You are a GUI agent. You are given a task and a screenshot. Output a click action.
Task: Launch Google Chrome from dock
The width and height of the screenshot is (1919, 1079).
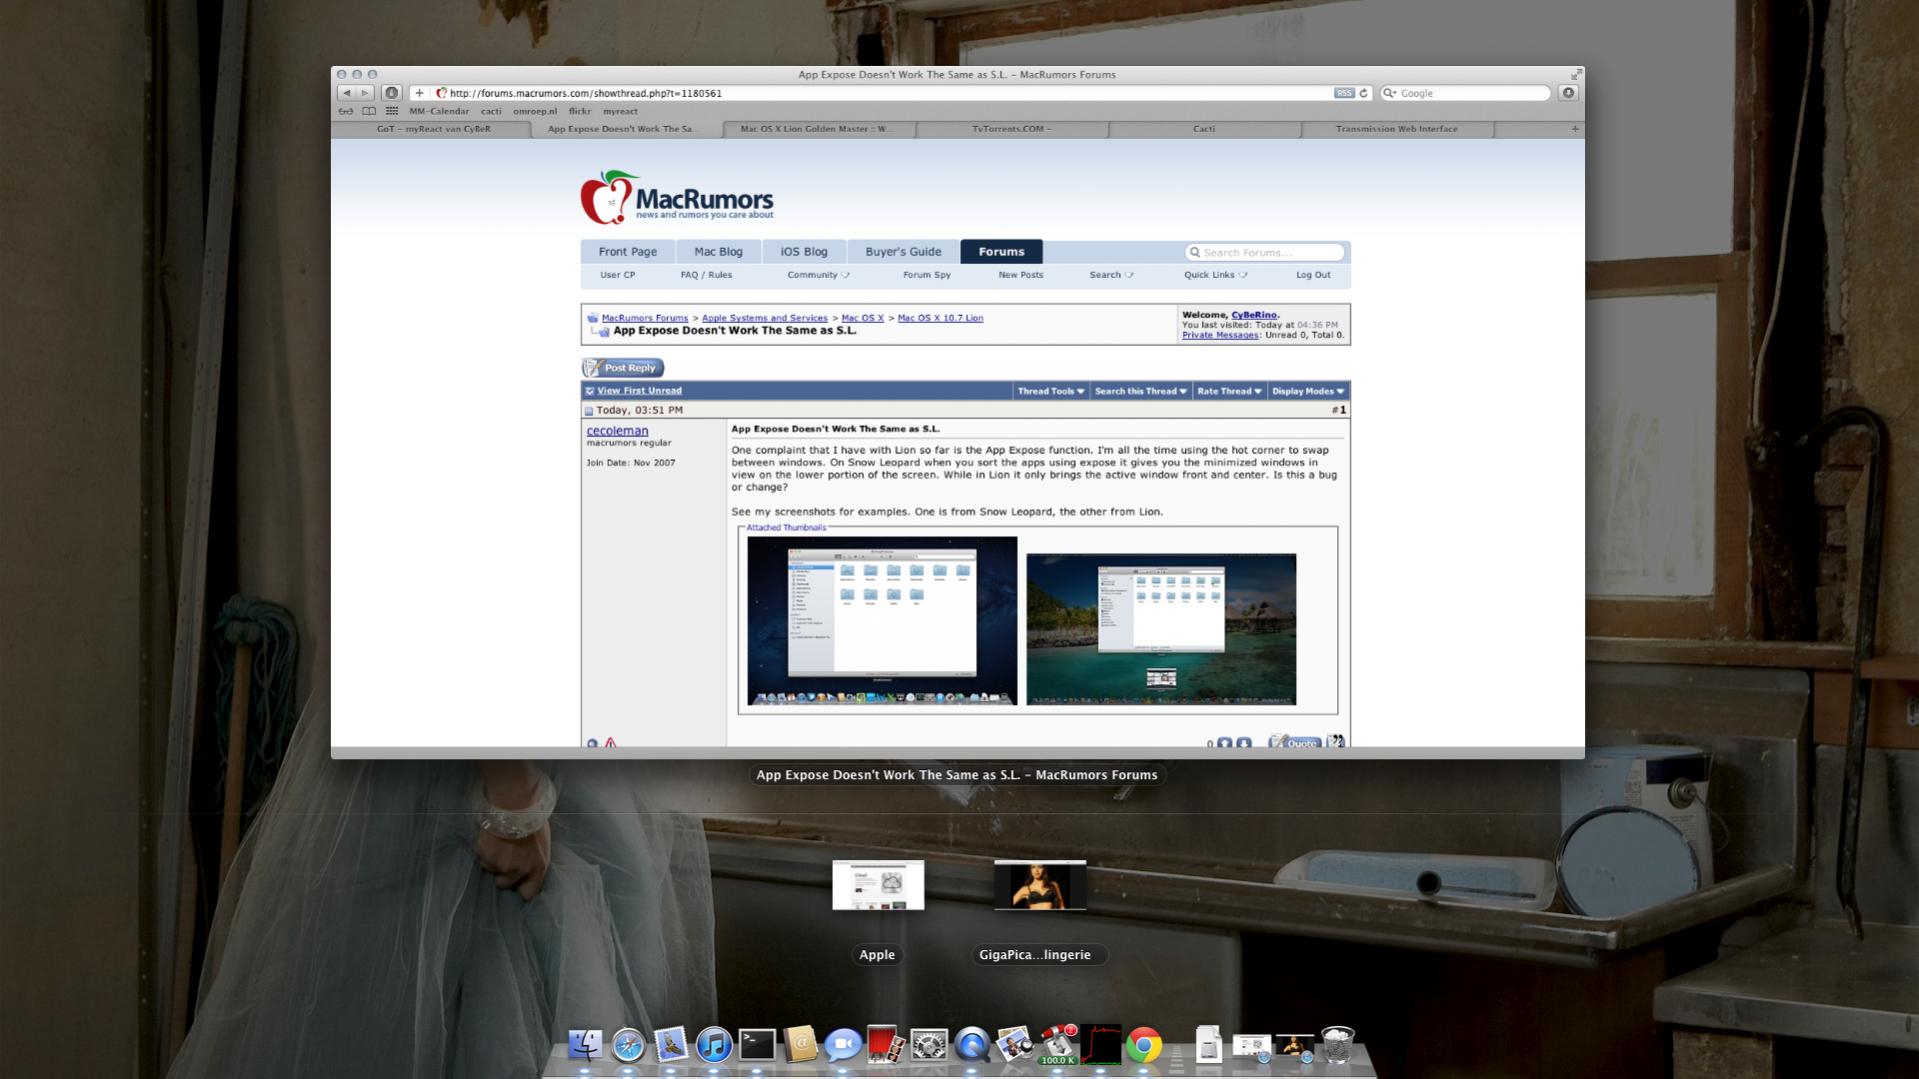click(x=1144, y=1045)
